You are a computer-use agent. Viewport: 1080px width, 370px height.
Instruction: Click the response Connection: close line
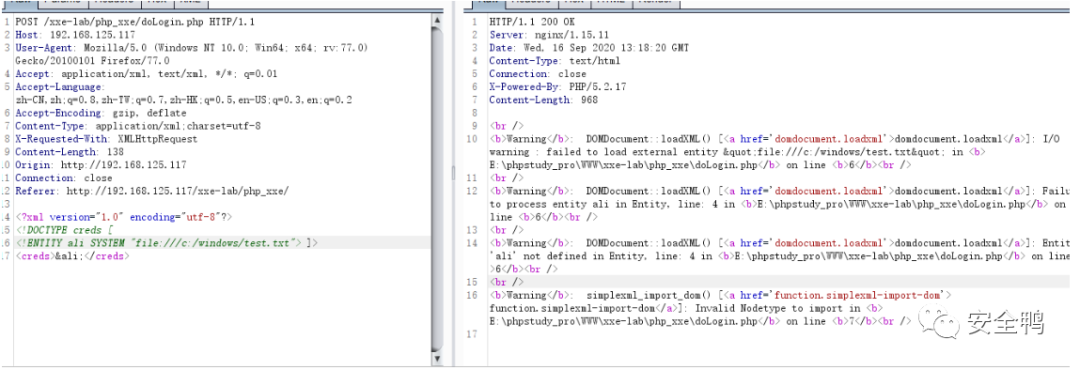[x=538, y=74]
